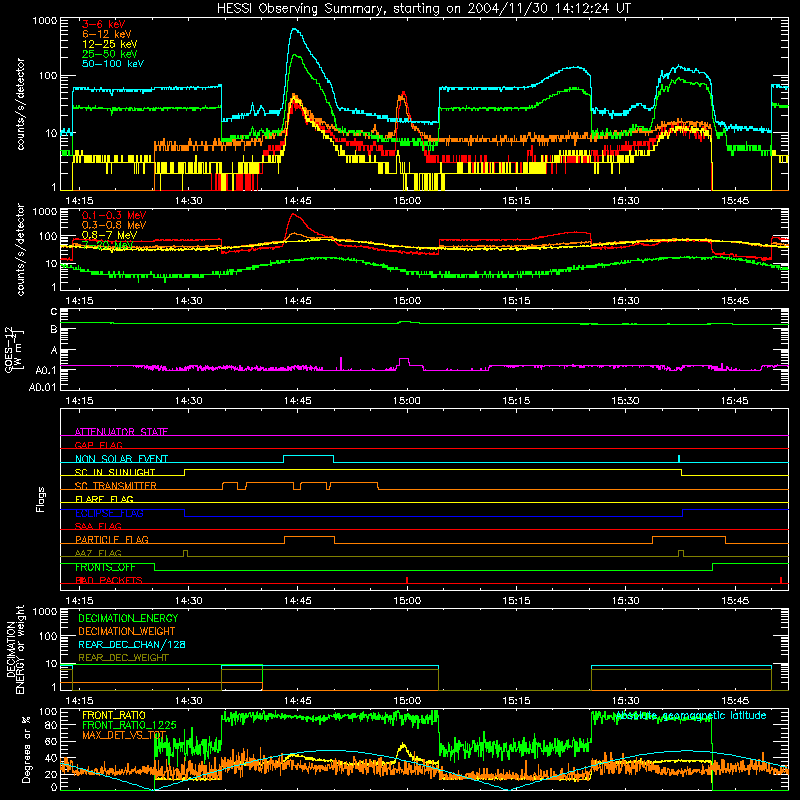Select the 7-20 MeV legend entry

coord(108,245)
